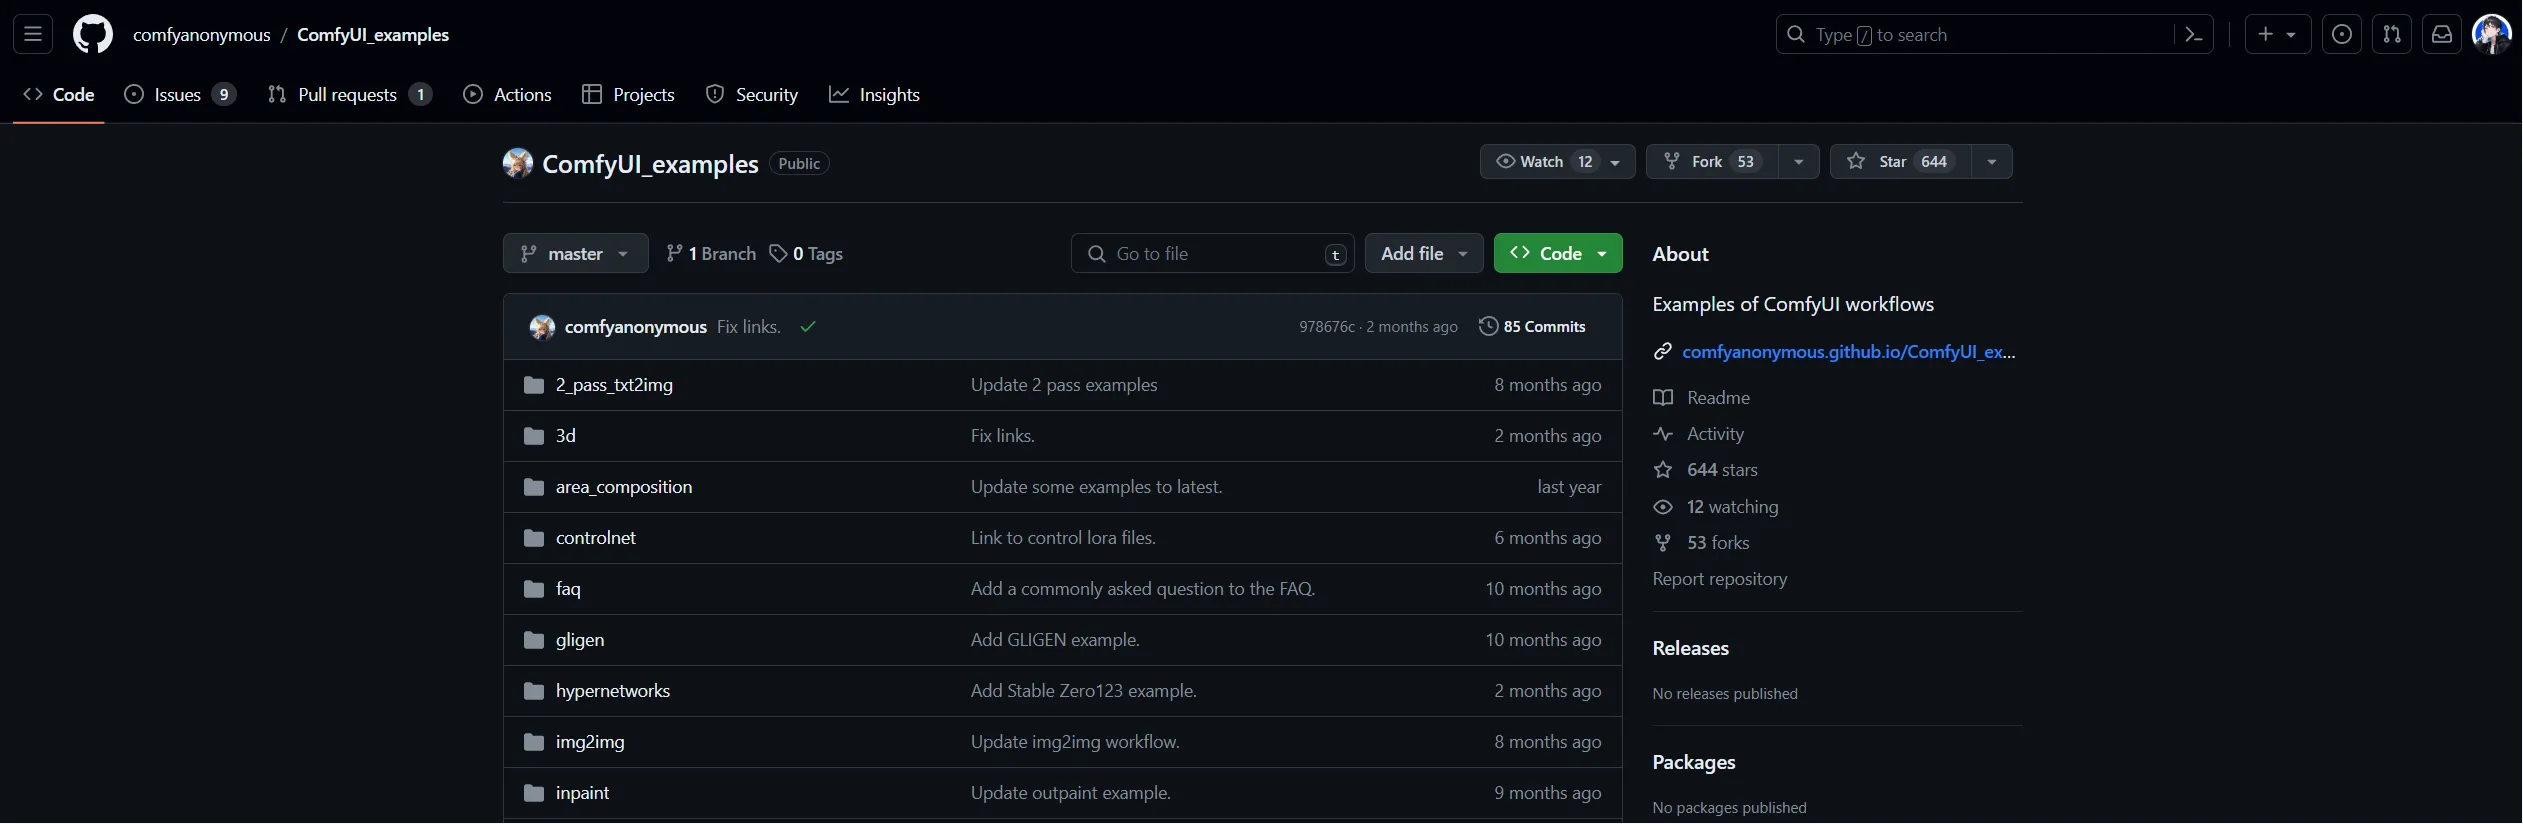Open the hamburger navigation menu
Image resolution: width=2523 pixels, height=824 pixels.
click(33, 34)
